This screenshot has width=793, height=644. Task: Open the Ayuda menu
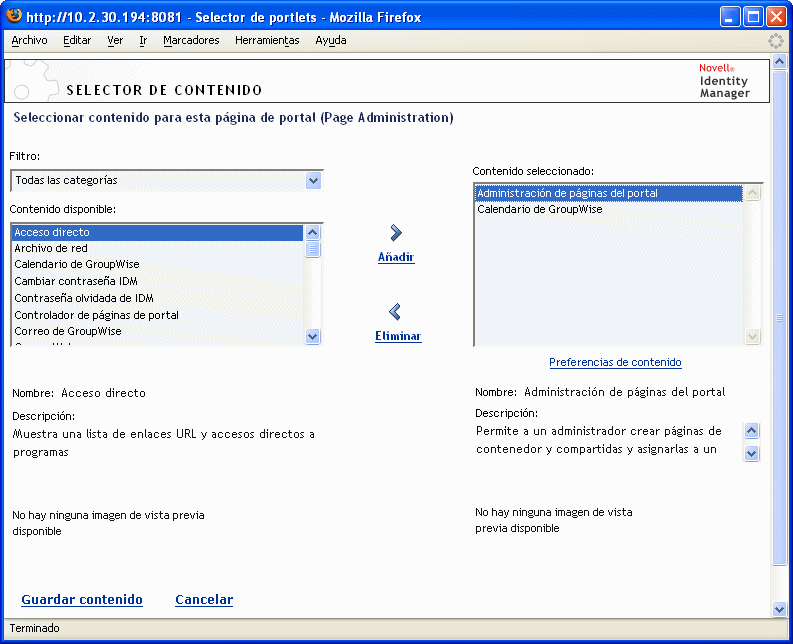coord(331,40)
